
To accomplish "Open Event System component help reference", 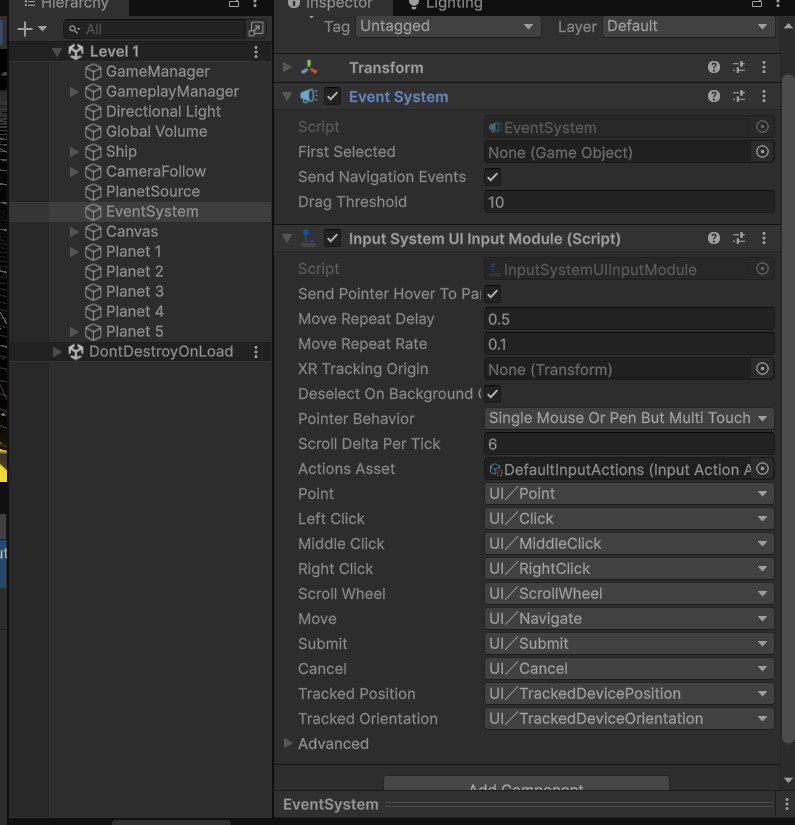I will 714,97.
